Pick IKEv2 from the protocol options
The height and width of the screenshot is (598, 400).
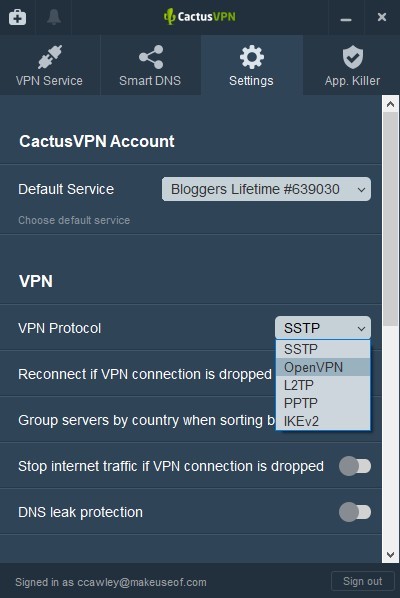coord(323,421)
